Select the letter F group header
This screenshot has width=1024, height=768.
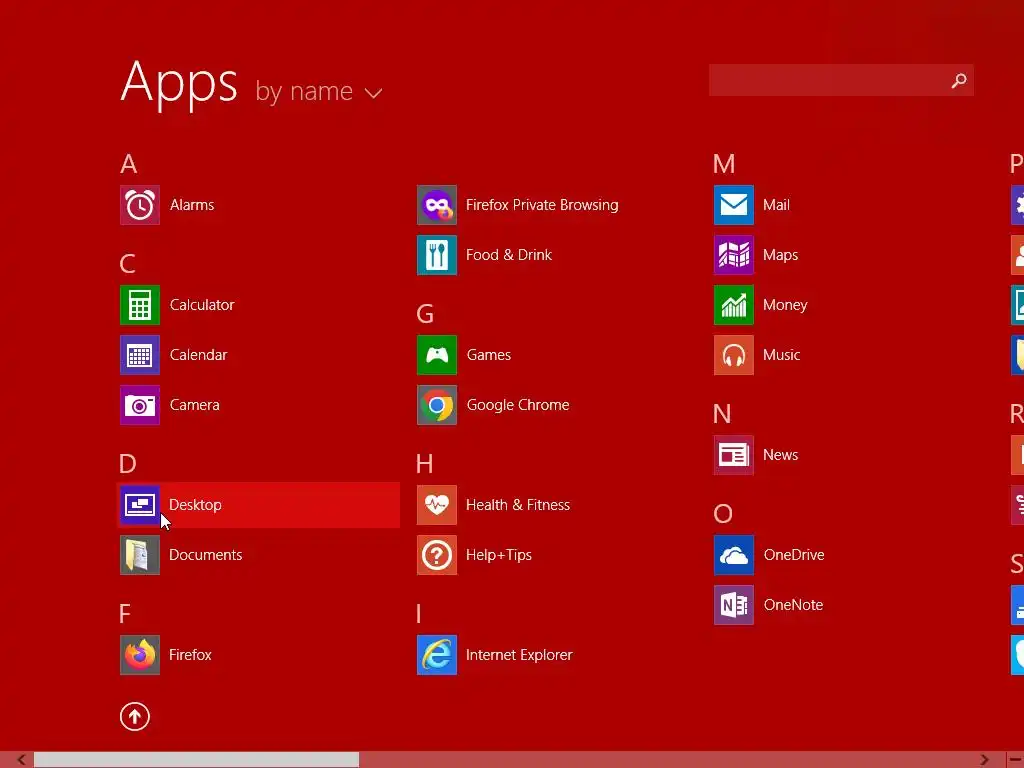125,614
